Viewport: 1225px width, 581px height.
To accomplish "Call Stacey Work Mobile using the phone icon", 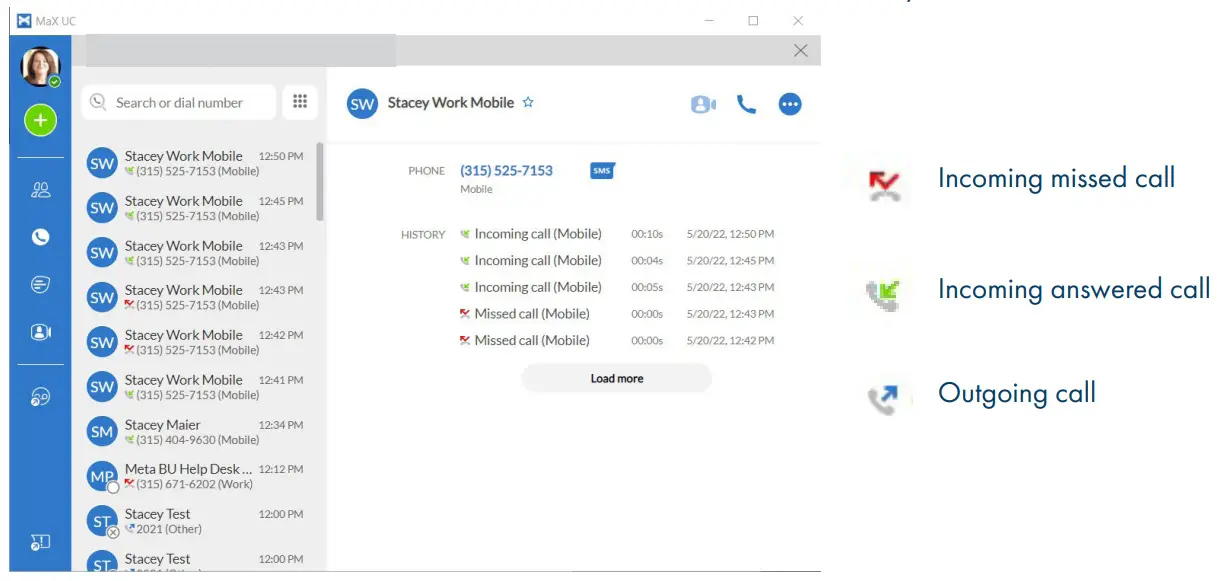I will pos(746,103).
